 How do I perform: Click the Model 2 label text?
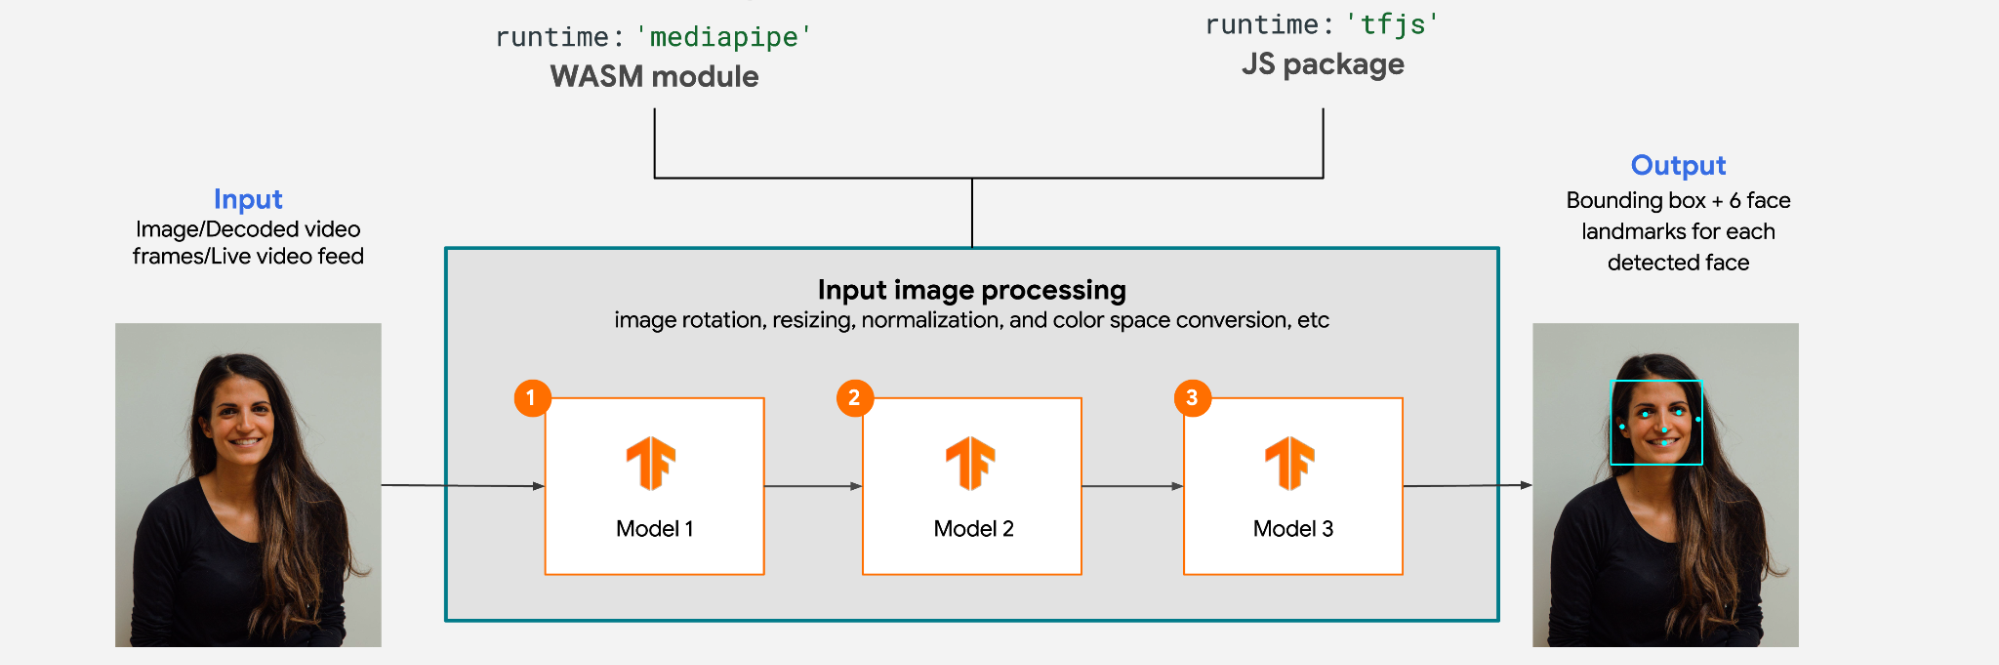pos(973,529)
